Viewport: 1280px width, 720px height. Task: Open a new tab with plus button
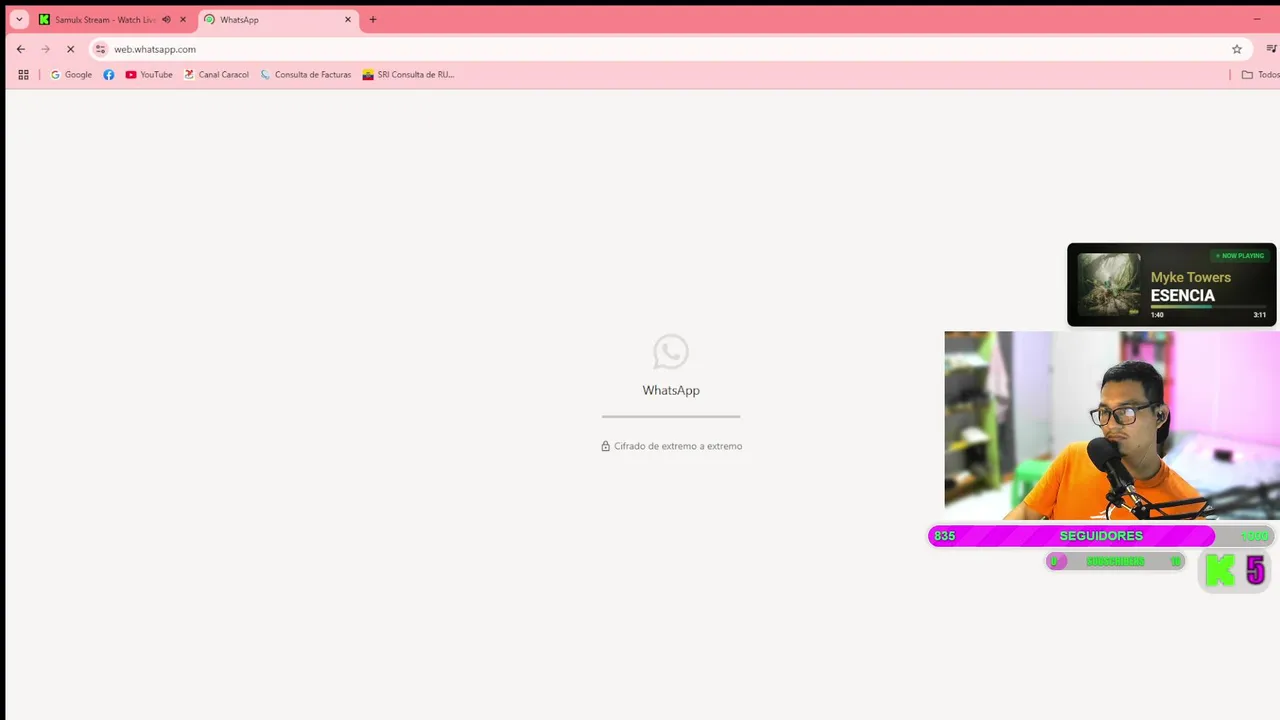pos(373,20)
